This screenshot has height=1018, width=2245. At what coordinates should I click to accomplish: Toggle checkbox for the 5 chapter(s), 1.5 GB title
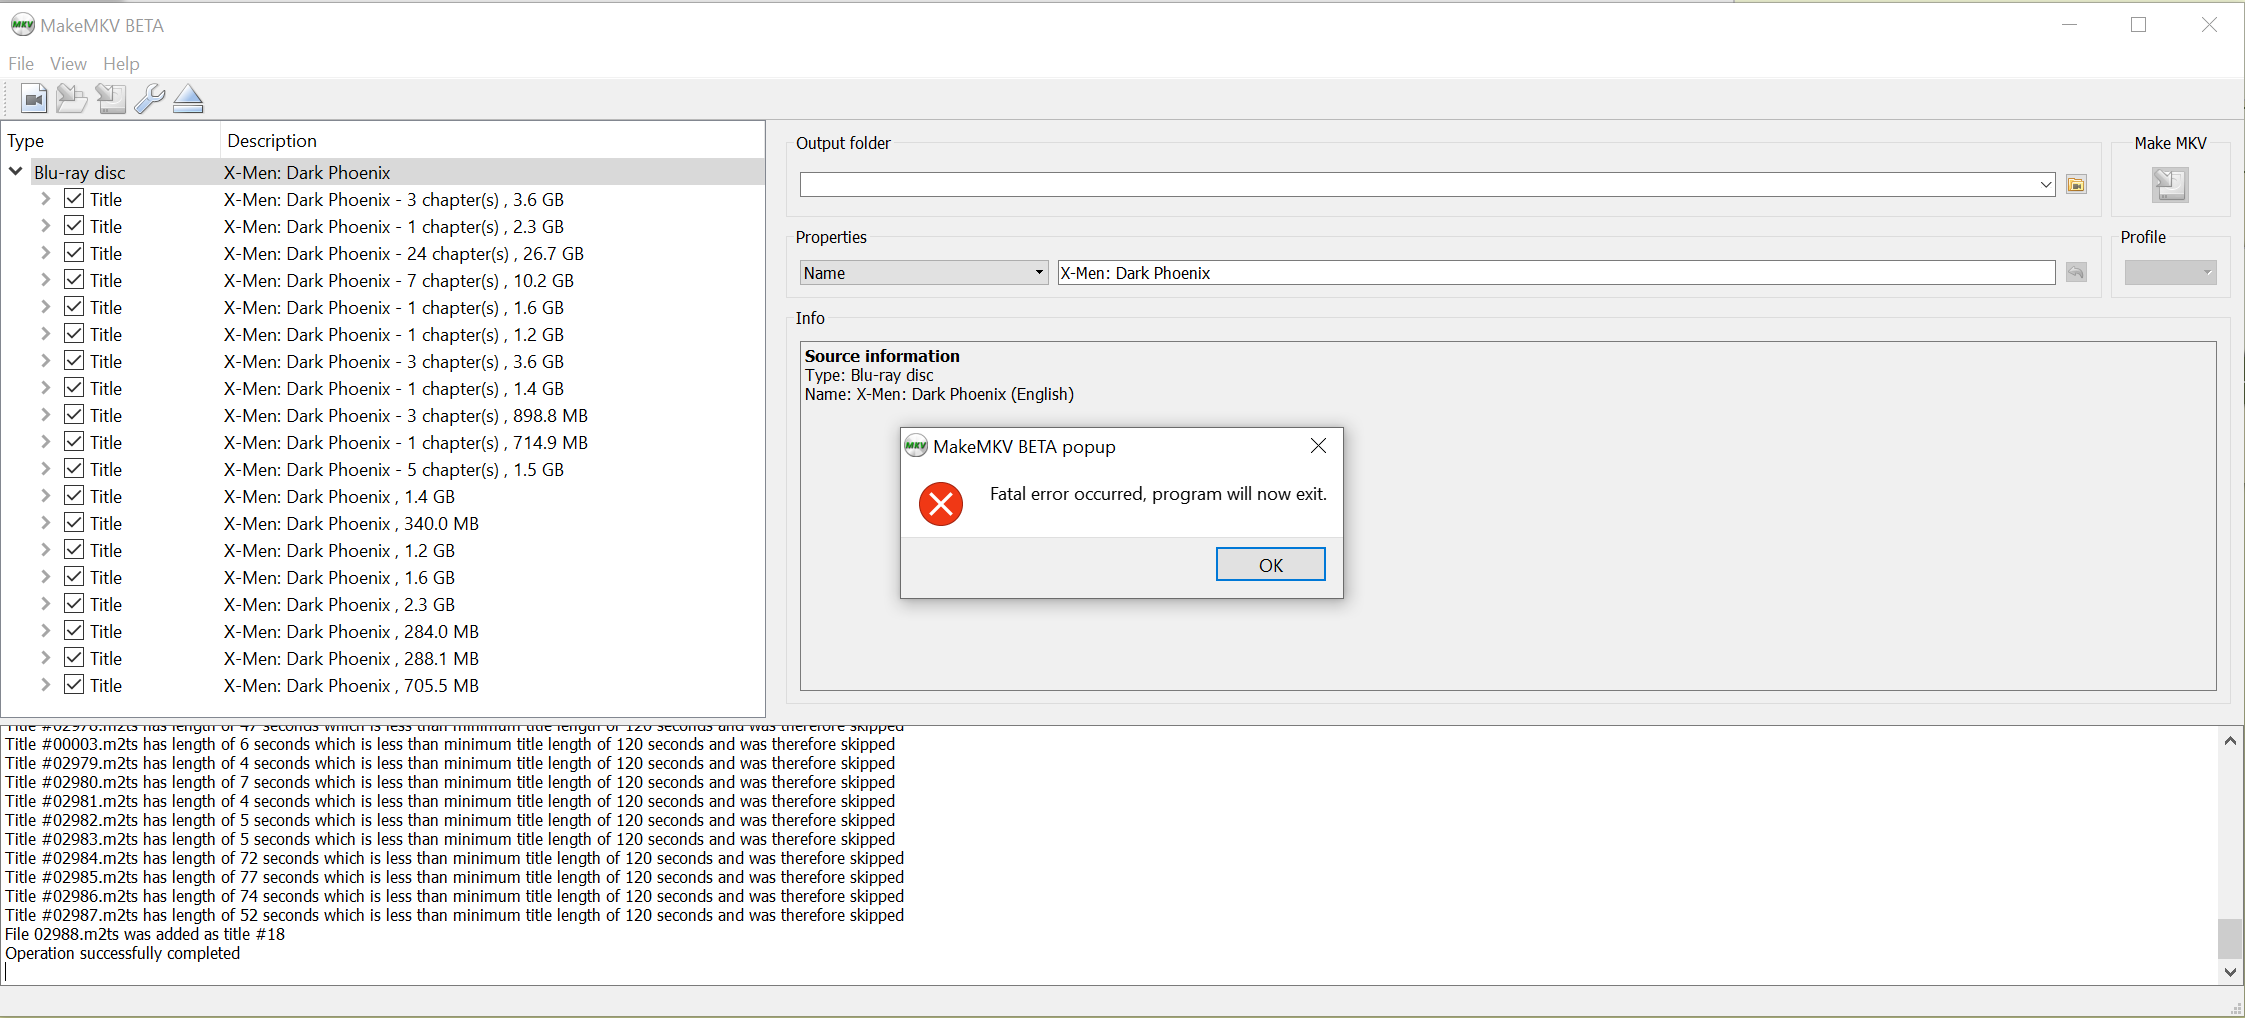pyautogui.click(x=74, y=468)
